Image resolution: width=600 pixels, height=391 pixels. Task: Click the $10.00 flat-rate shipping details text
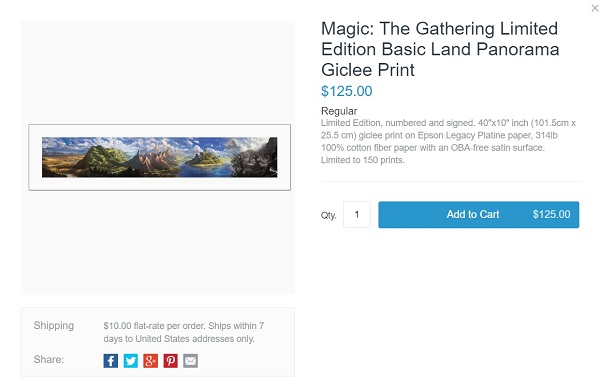[184, 332]
